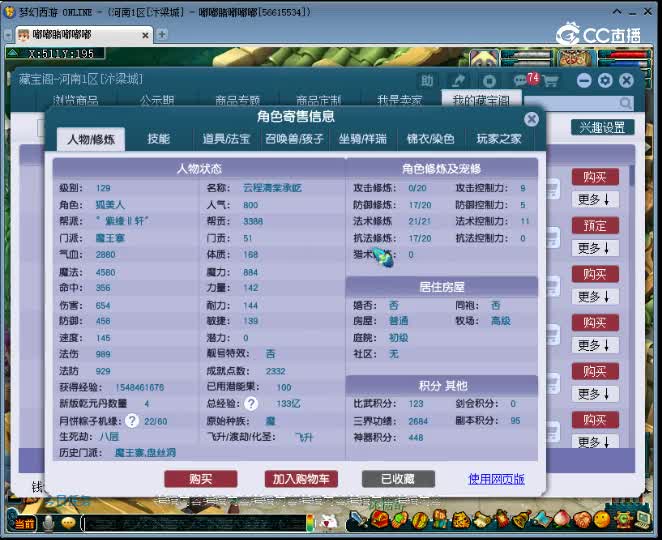Click the red 购买 button in dialog footer
662x540 pixels.
click(x=201, y=479)
